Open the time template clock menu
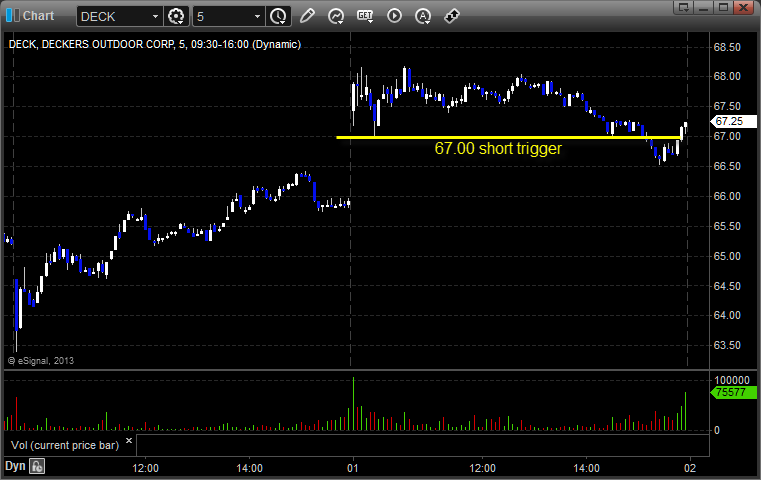The height and width of the screenshot is (480, 761). pos(279,16)
